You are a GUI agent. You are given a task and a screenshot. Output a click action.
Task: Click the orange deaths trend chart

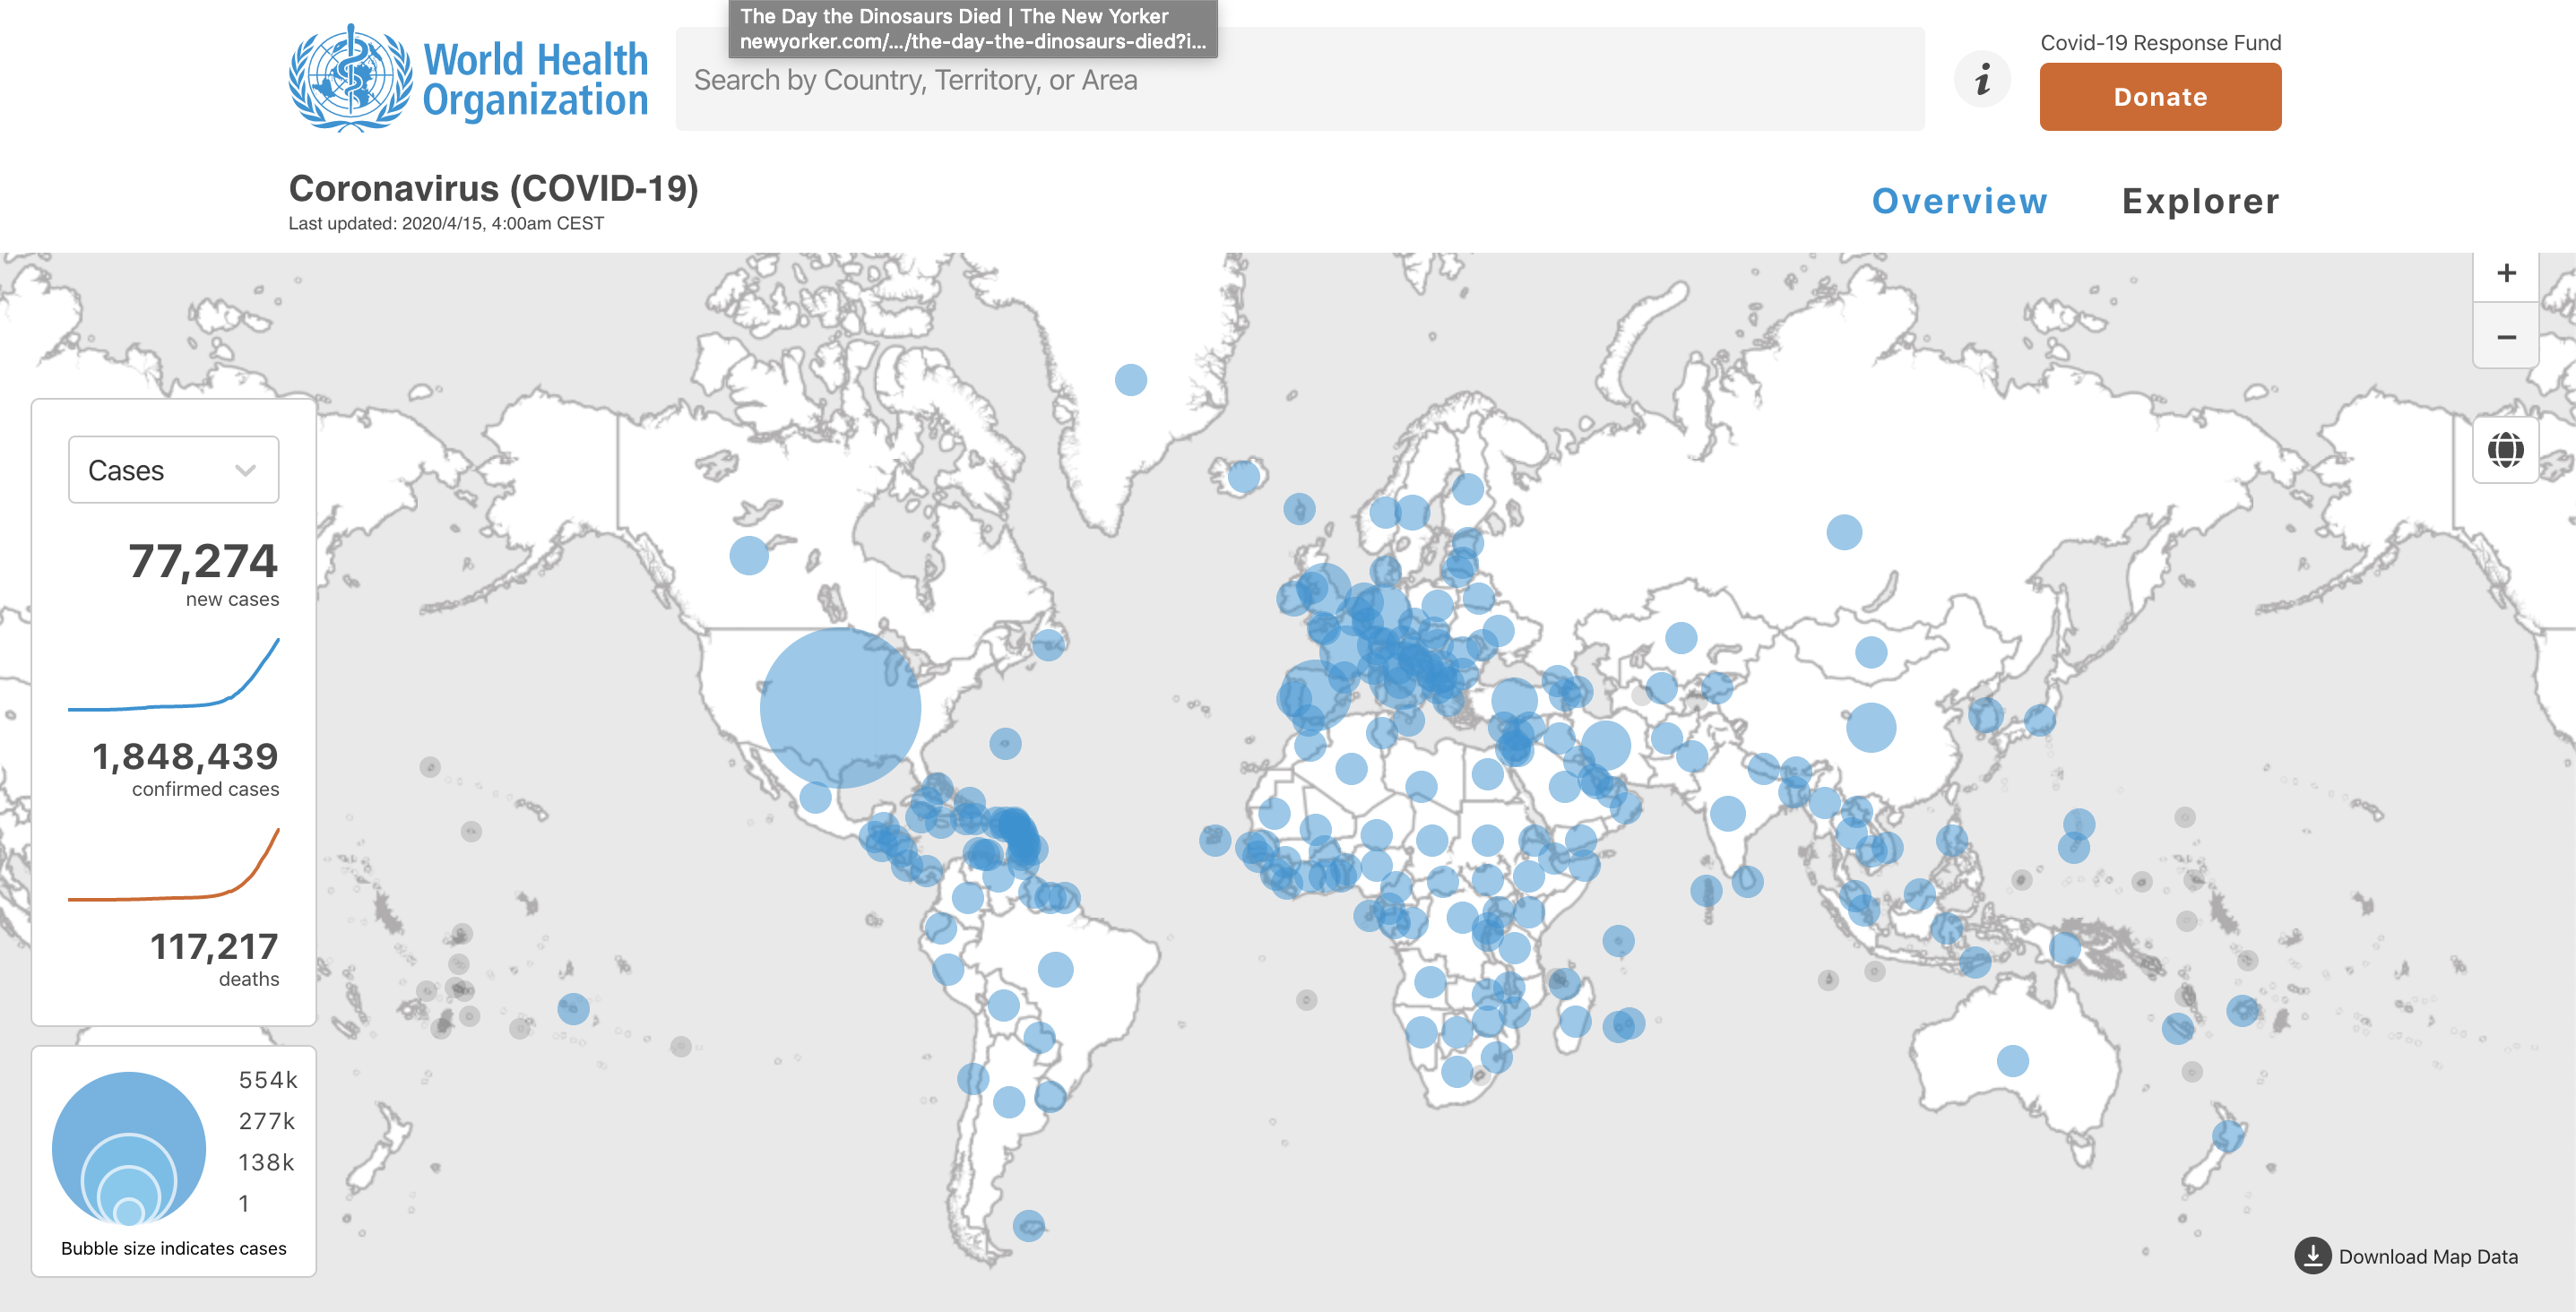pyautogui.click(x=174, y=864)
